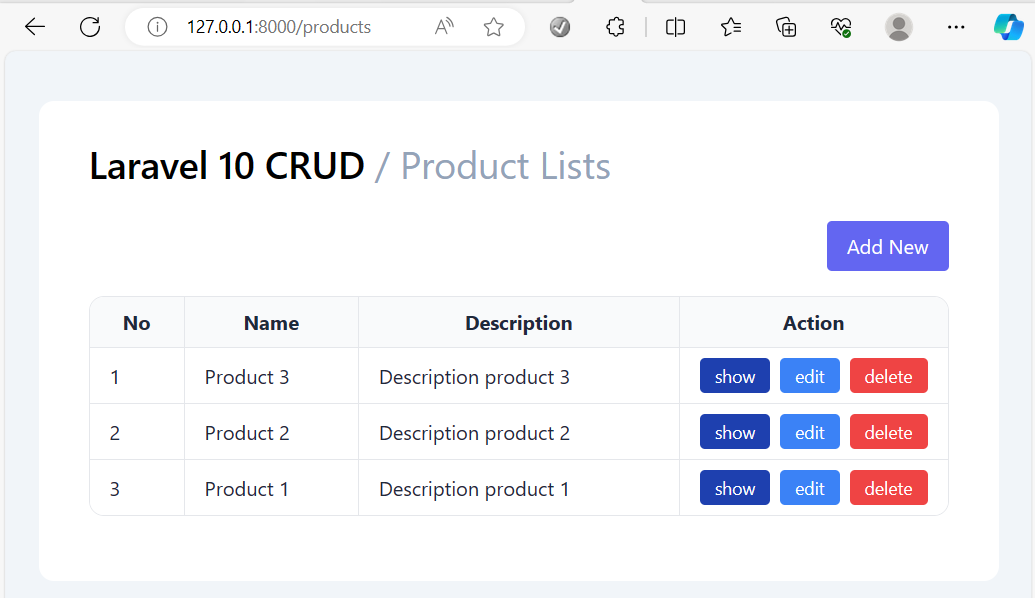Click inside the URL address bar

(x=290, y=27)
